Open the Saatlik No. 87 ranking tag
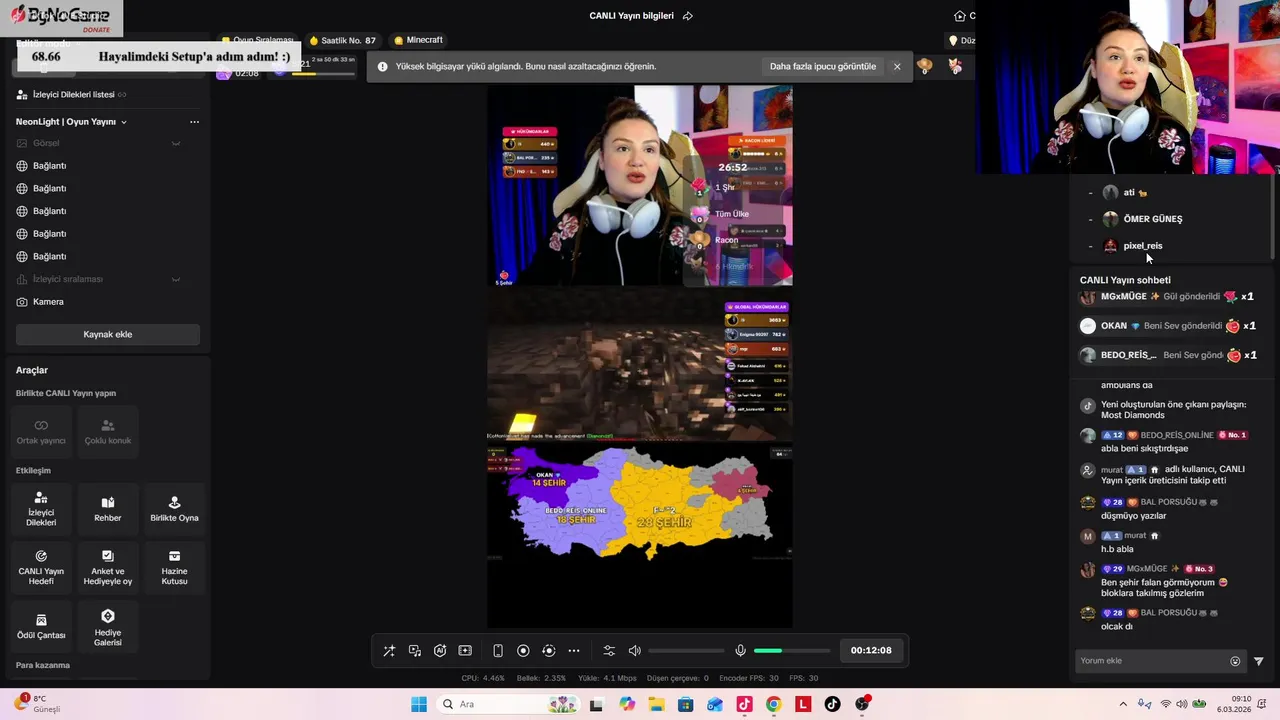The width and height of the screenshot is (1280, 720). (x=342, y=41)
